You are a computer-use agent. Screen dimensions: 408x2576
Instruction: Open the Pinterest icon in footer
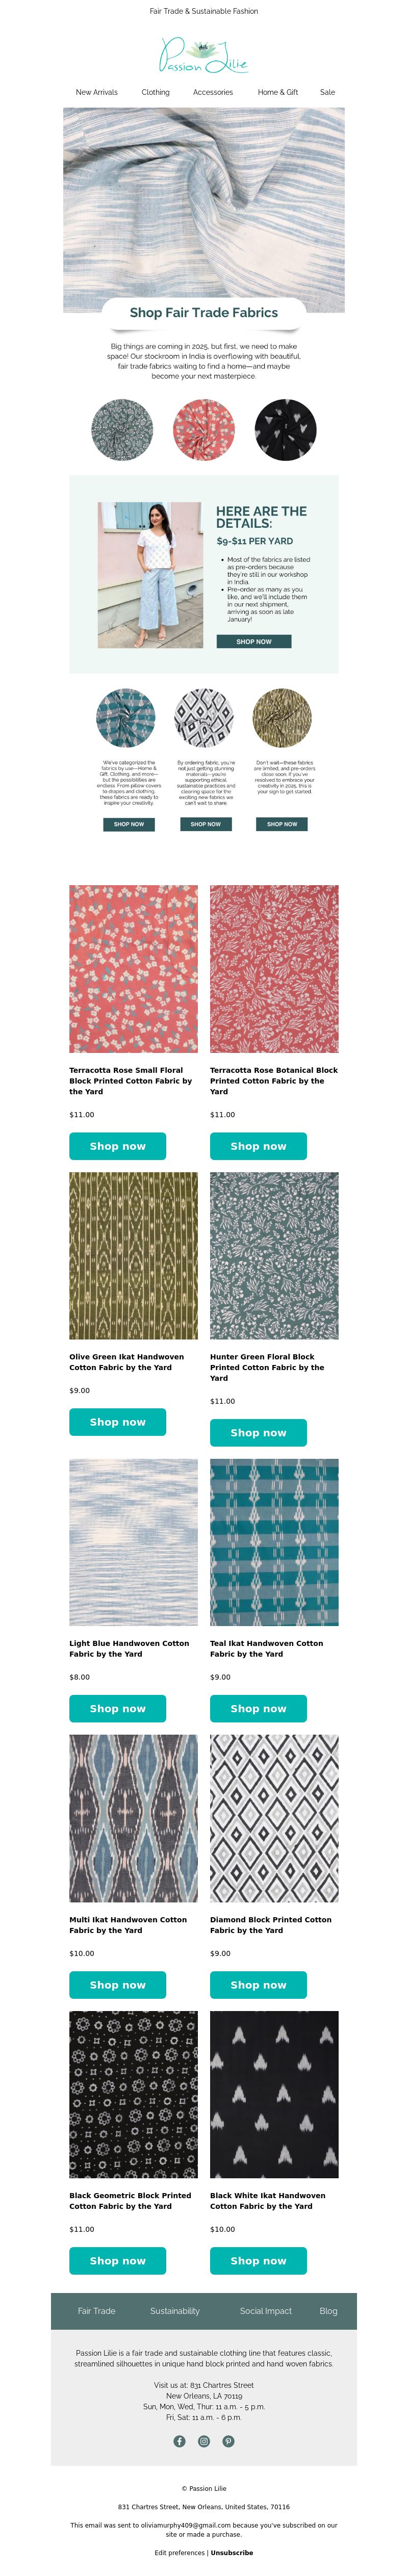click(228, 2441)
